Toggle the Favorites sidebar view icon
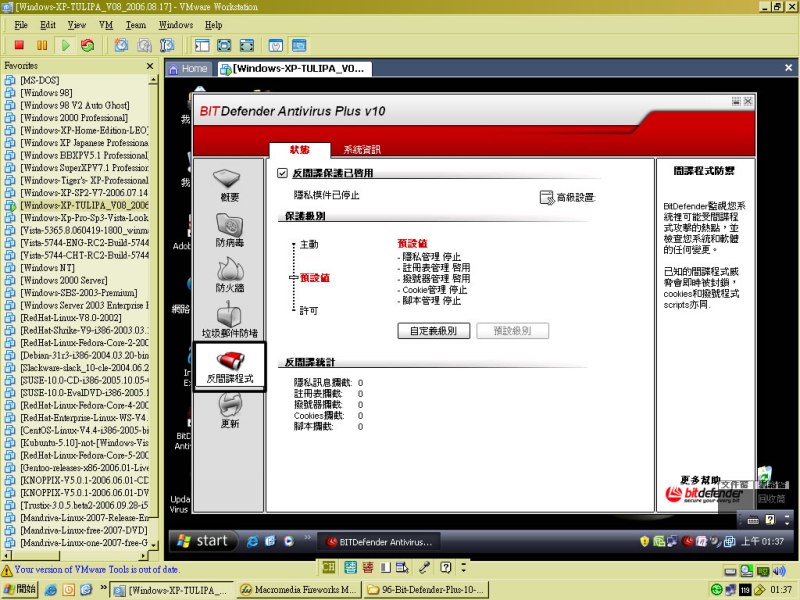Image resolution: width=800 pixels, height=600 pixels. click(202, 45)
